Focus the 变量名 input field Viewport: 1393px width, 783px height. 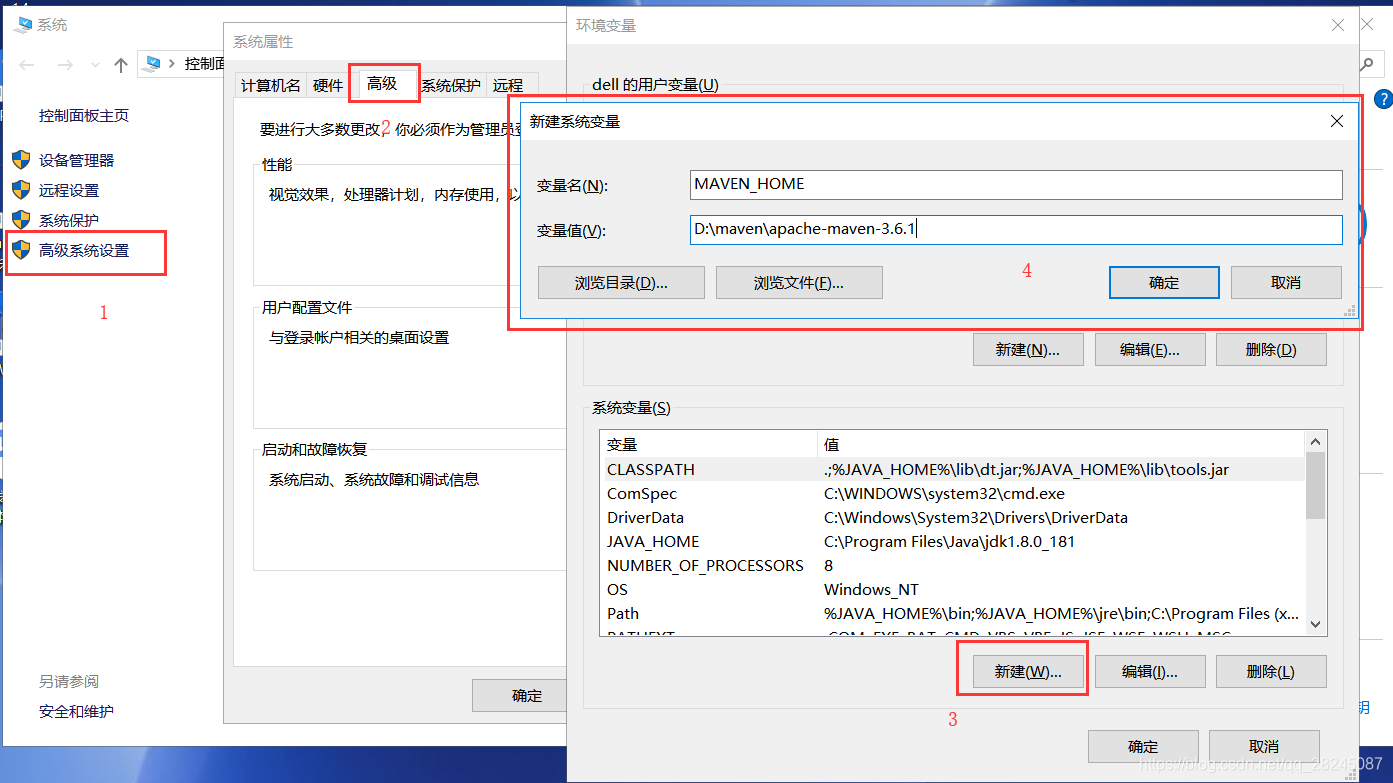coord(1016,184)
